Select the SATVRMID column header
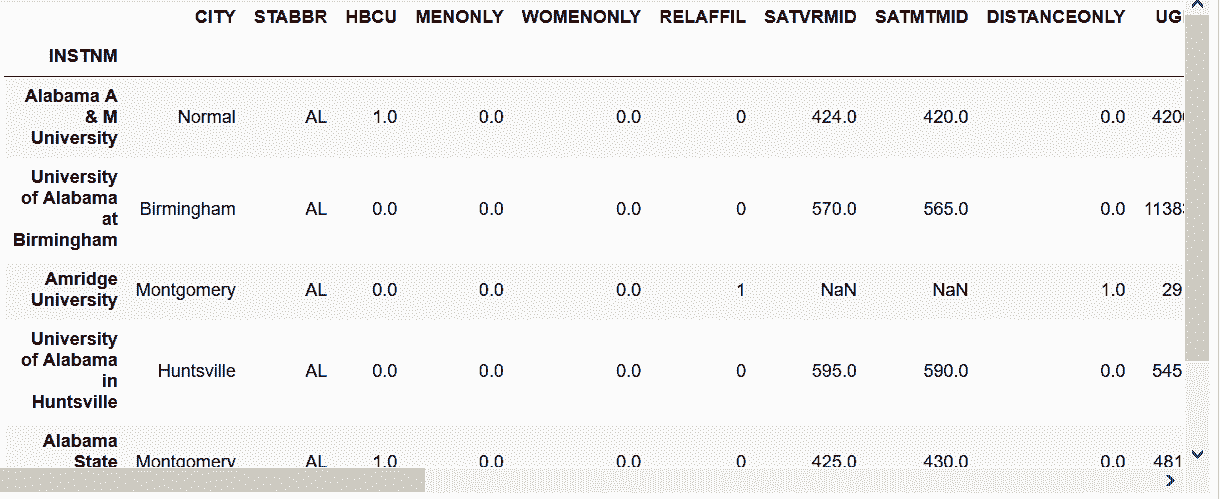Image resolution: width=1220 pixels, height=499 pixels. point(810,17)
